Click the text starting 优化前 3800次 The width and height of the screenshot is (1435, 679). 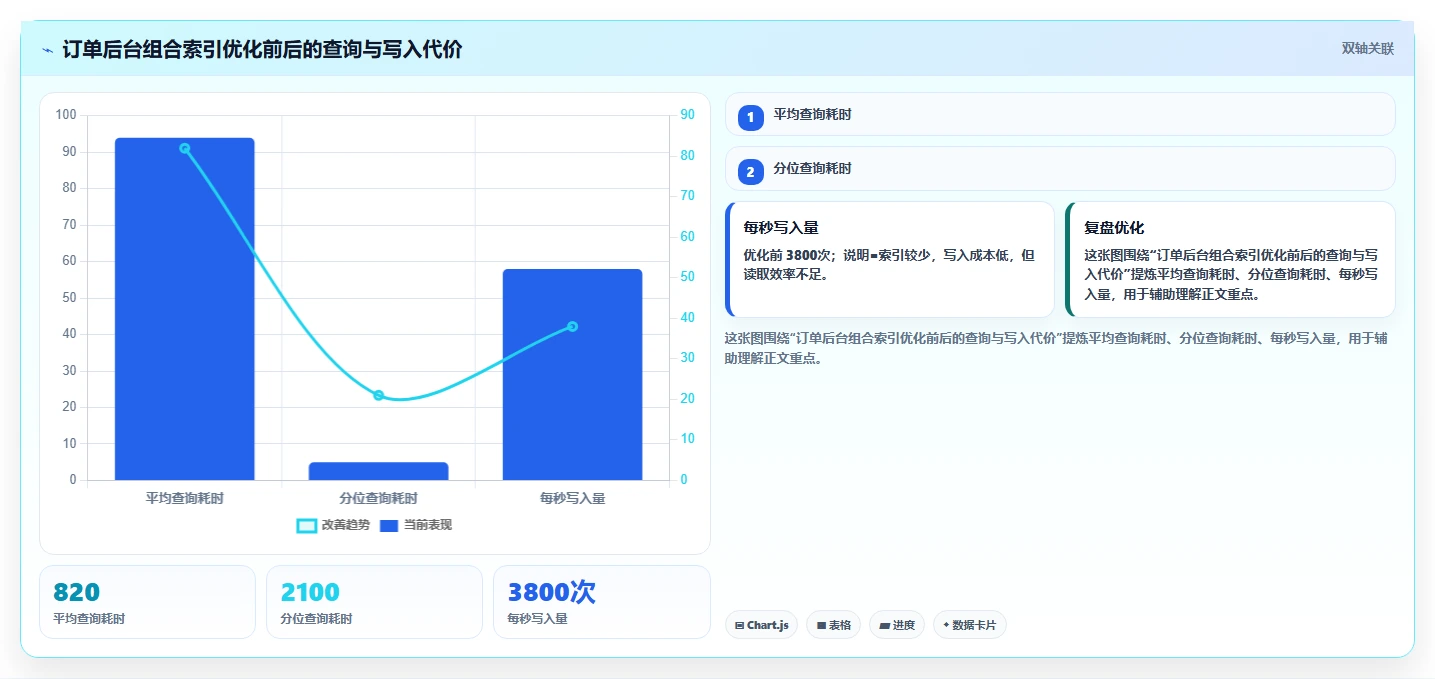[x=889, y=265]
